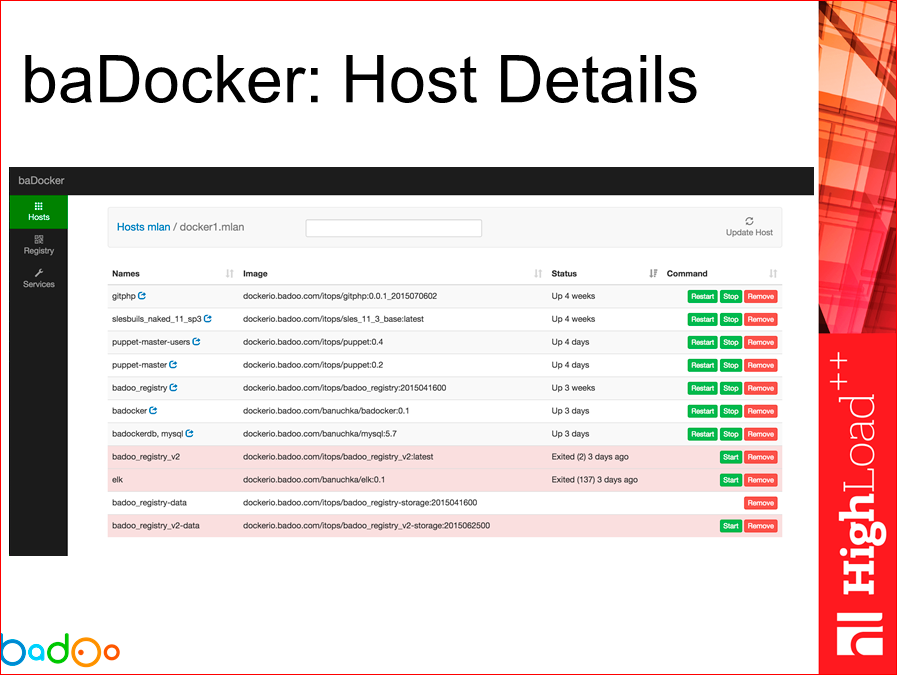
Task: Click the badocker external link icon
Action: pos(153,410)
